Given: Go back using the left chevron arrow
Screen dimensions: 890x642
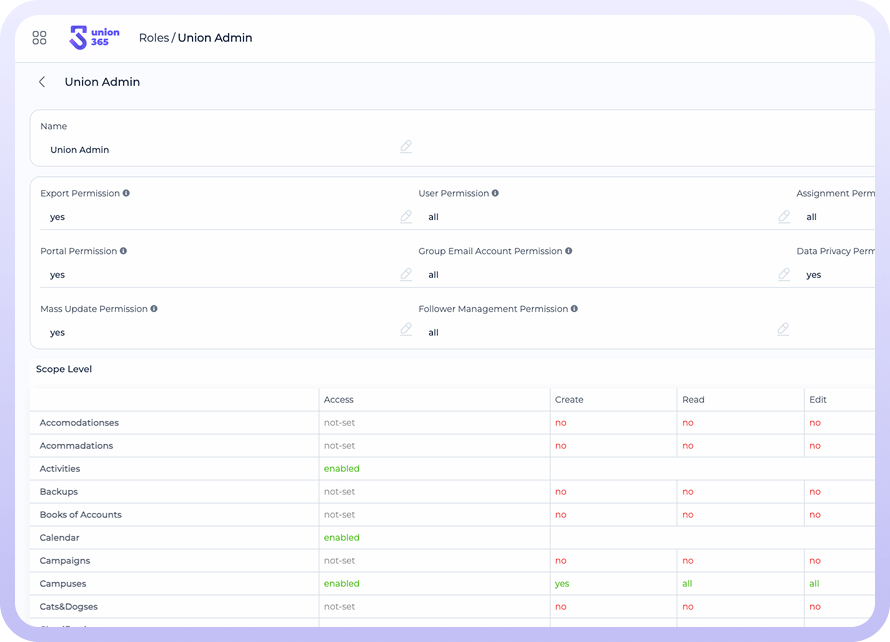Looking at the screenshot, I should [x=42, y=82].
